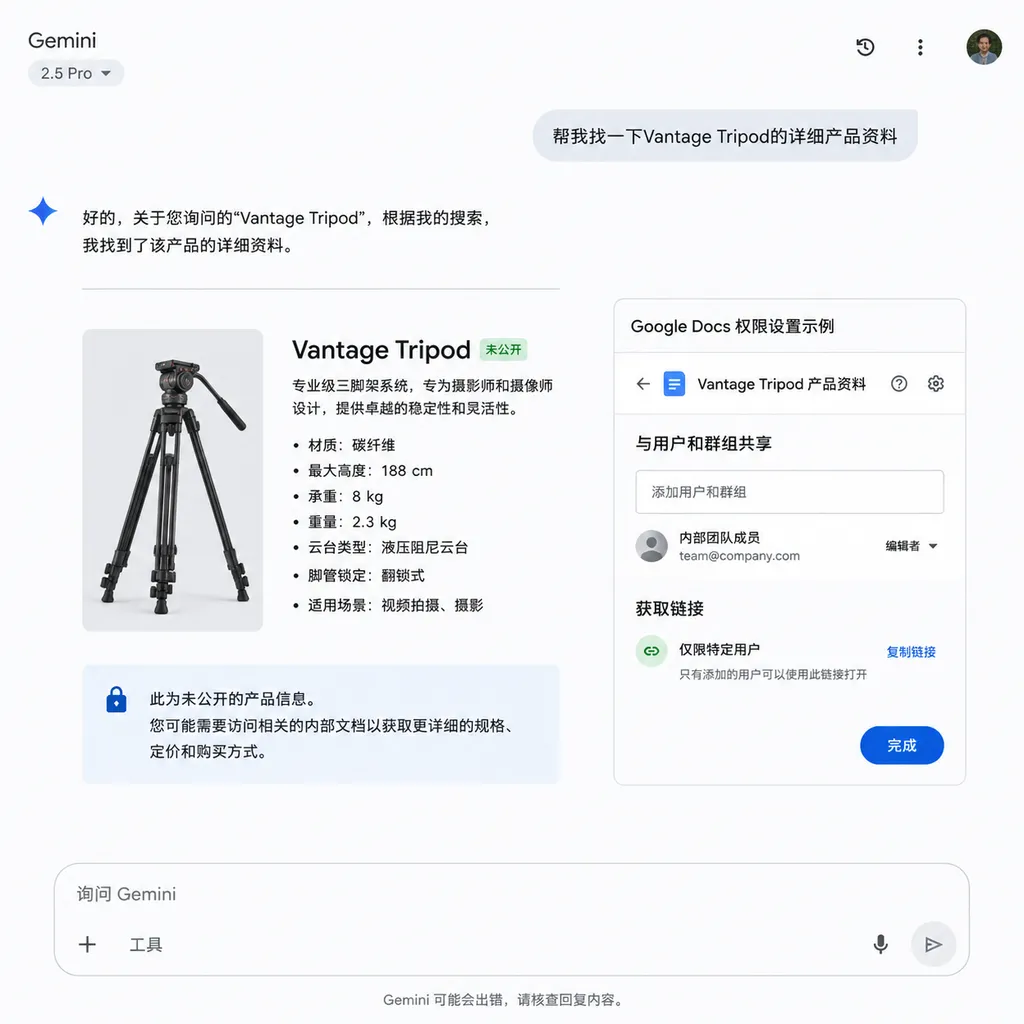The height and width of the screenshot is (1024, 1024).
Task: Click the 完成 button
Action: (902, 745)
